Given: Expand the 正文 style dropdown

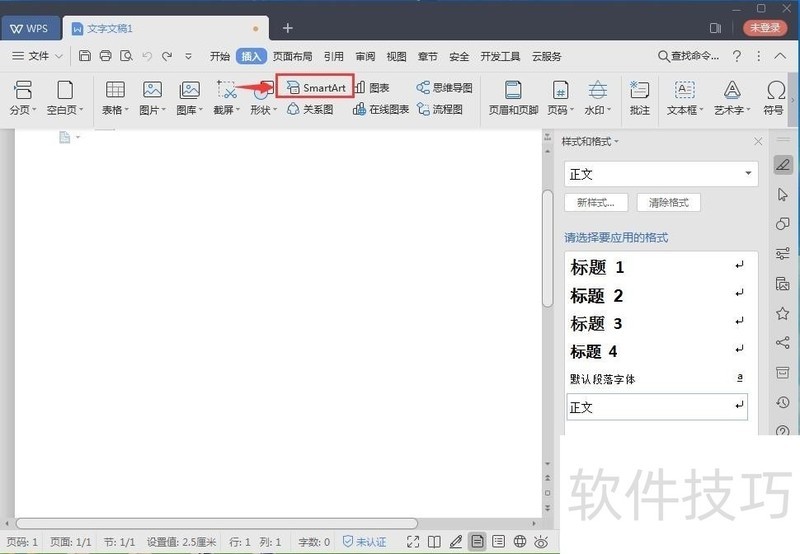Looking at the screenshot, I should [x=748, y=174].
